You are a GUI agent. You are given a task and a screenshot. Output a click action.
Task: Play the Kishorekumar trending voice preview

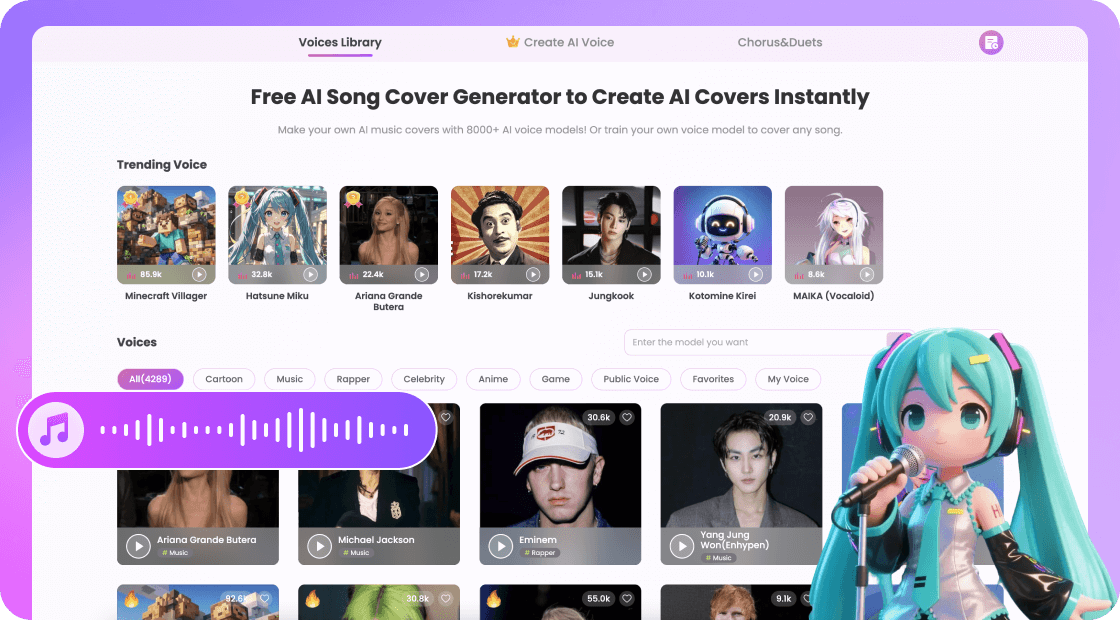coord(533,274)
